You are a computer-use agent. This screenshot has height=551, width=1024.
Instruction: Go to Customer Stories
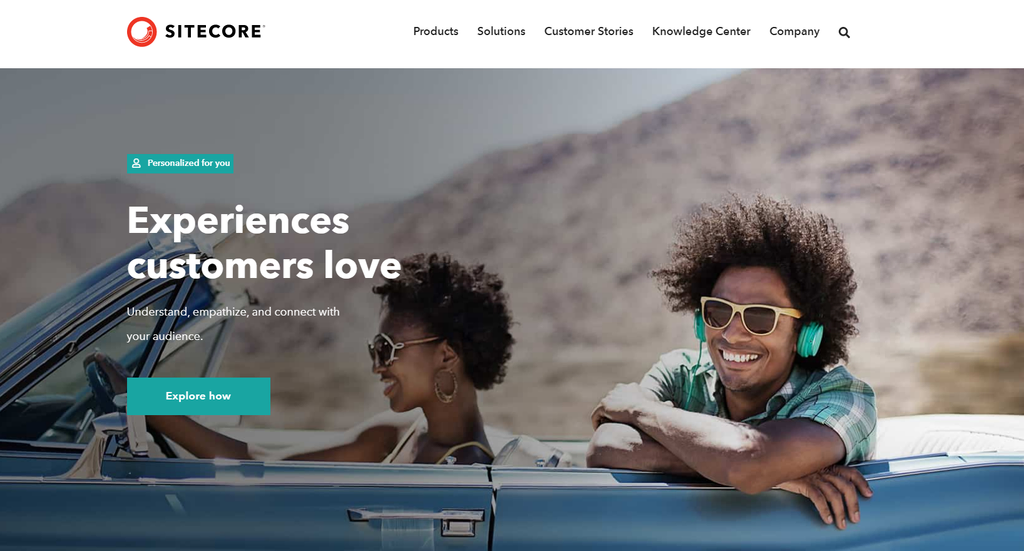point(588,31)
